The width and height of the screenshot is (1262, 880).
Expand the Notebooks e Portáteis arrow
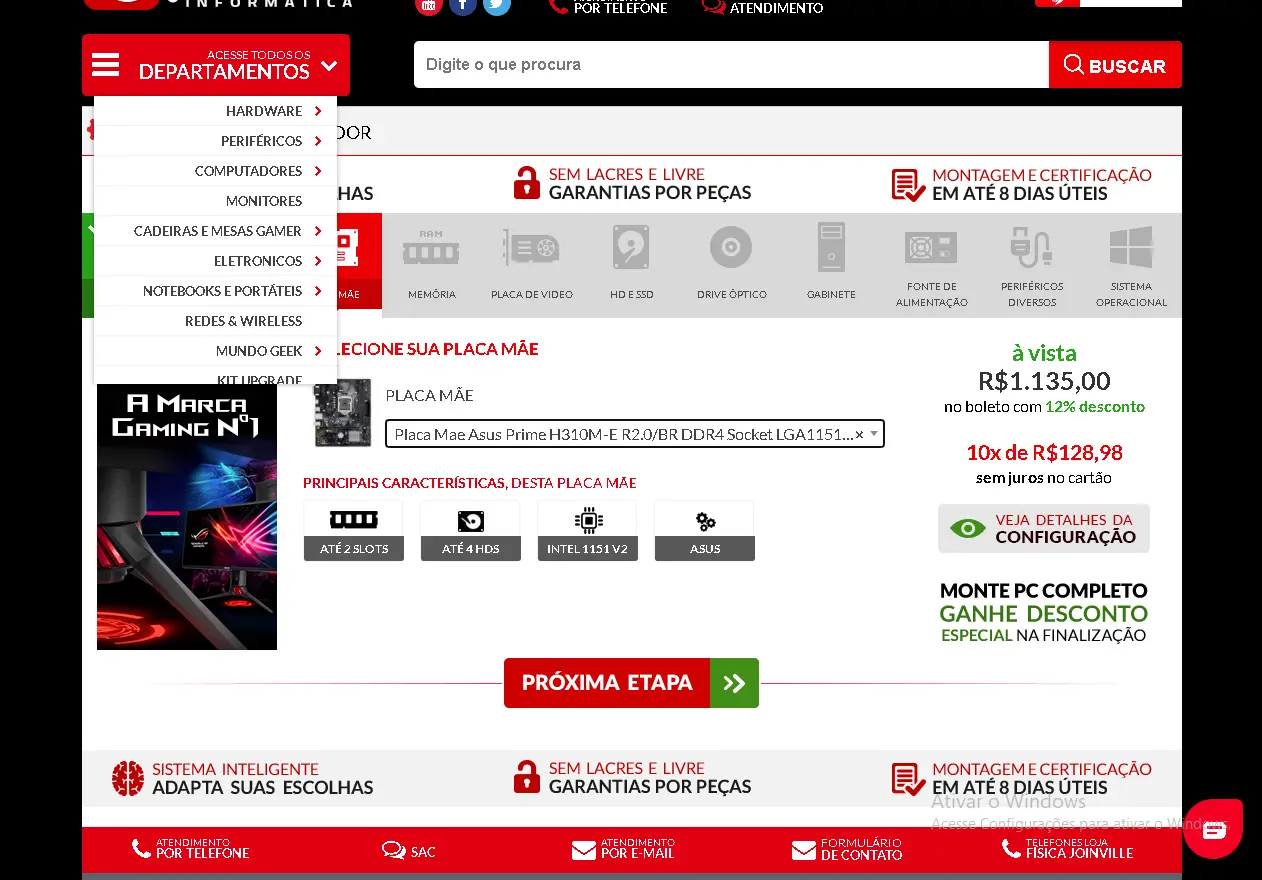click(x=318, y=291)
